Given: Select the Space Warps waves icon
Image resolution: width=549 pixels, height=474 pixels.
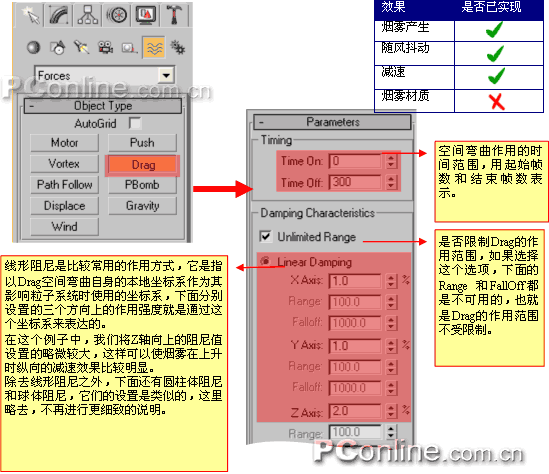Looking at the screenshot, I should pyautogui.click(x=154, y=47).
